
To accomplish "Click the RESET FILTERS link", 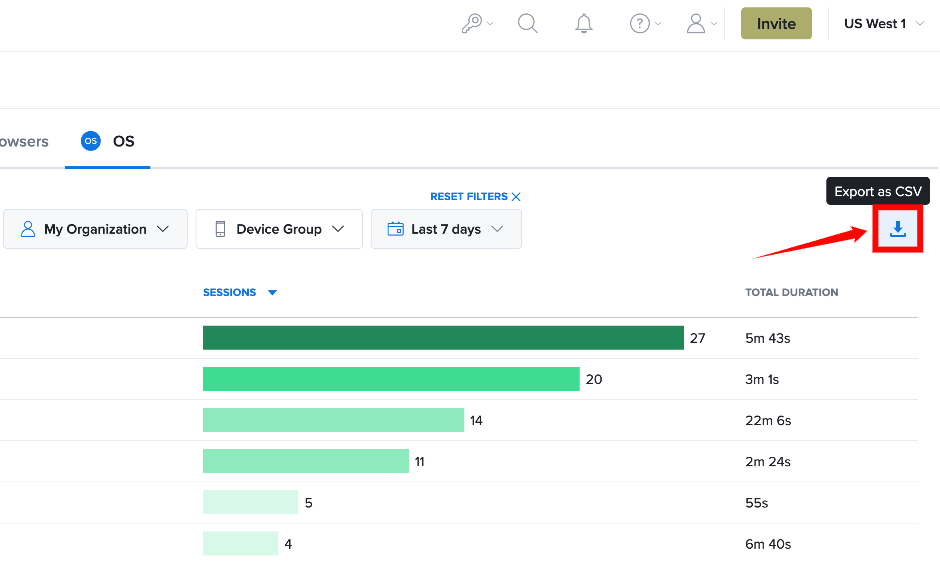I will 469,197.
